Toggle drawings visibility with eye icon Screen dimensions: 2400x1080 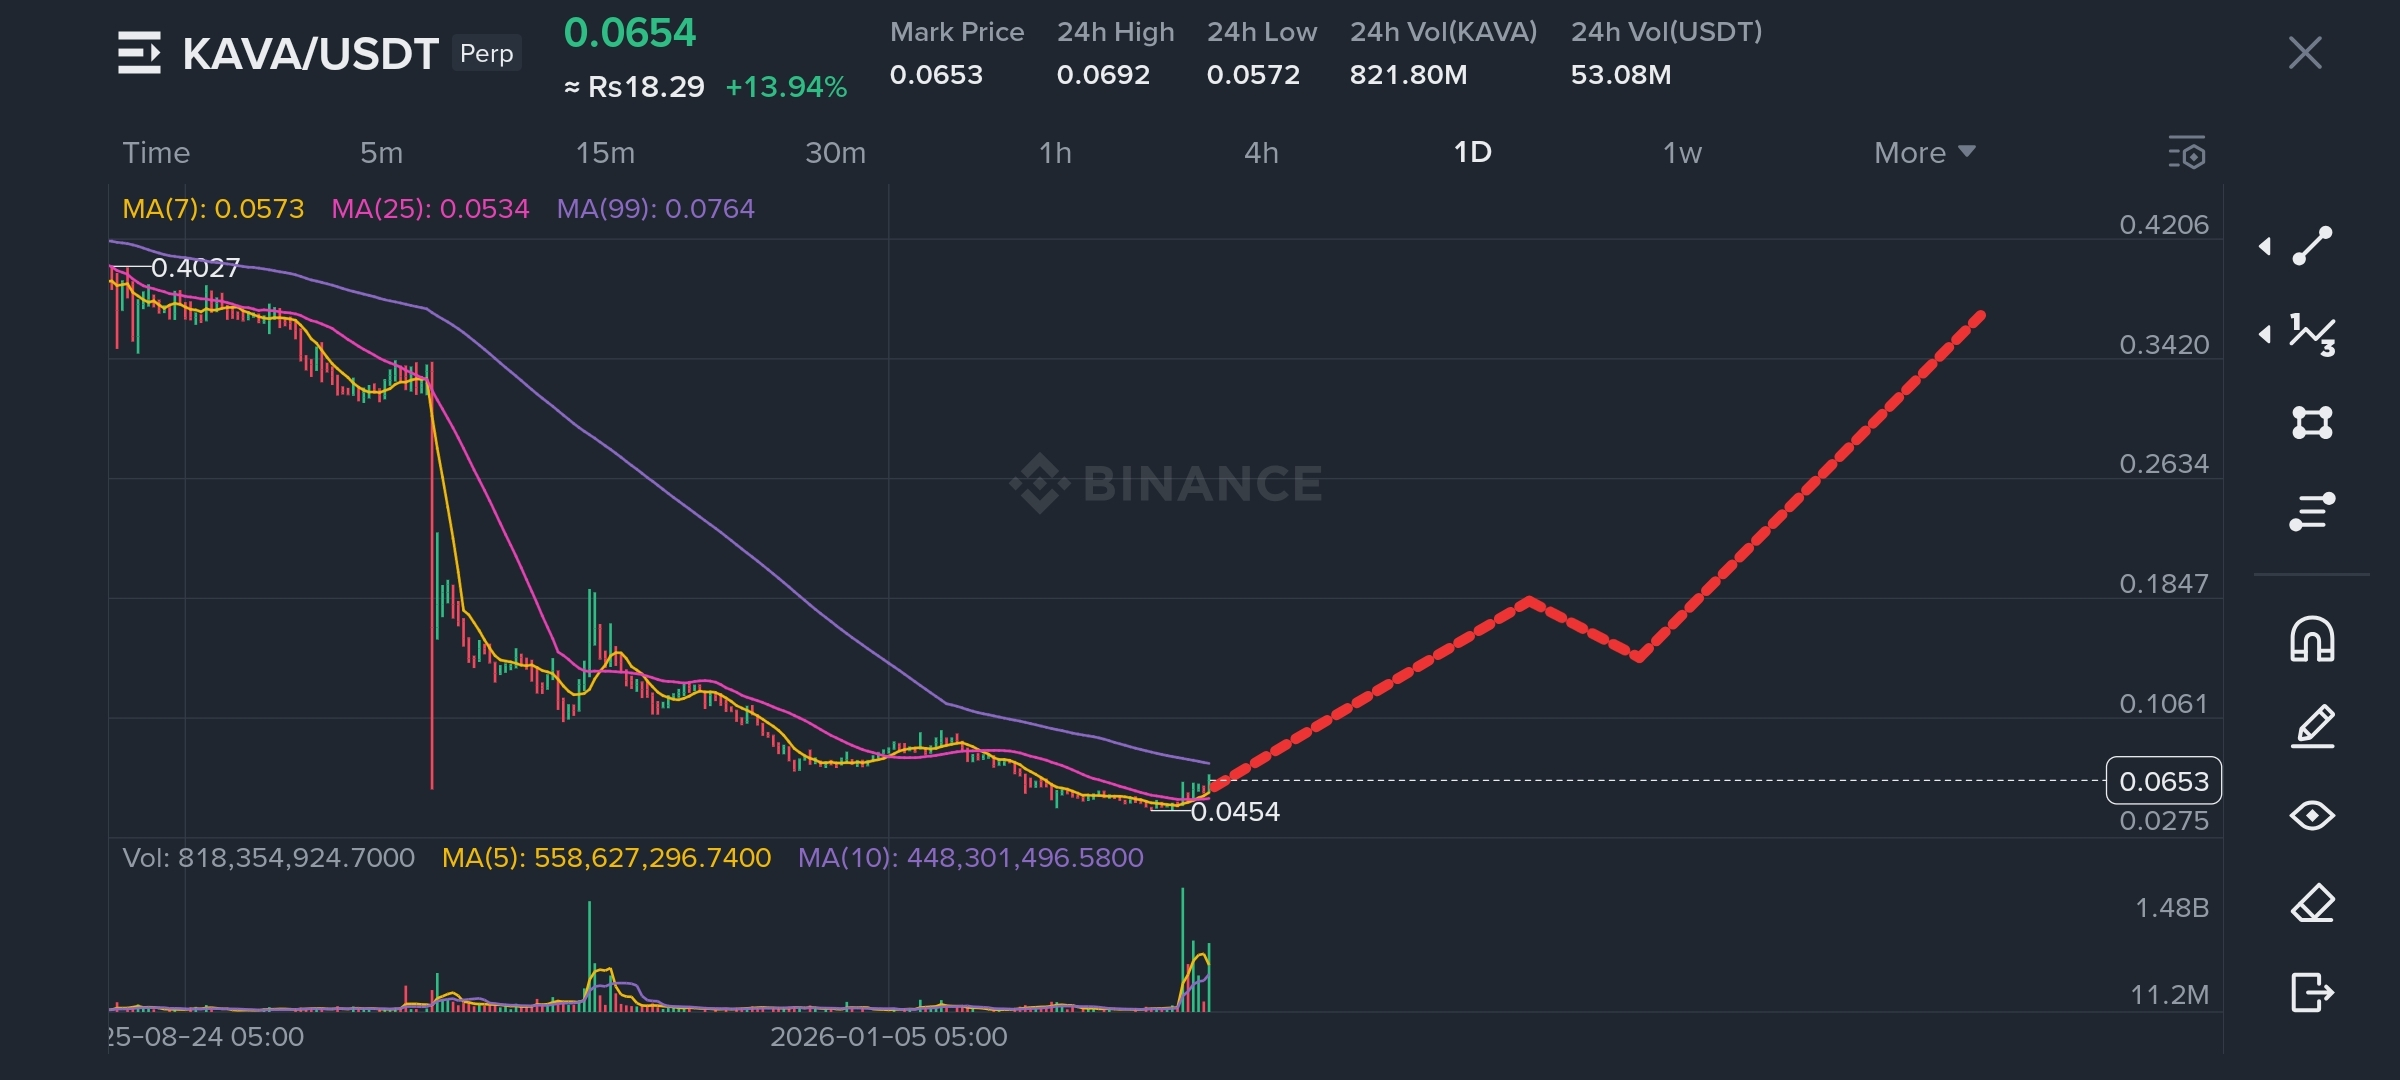tap(2312, 816)
